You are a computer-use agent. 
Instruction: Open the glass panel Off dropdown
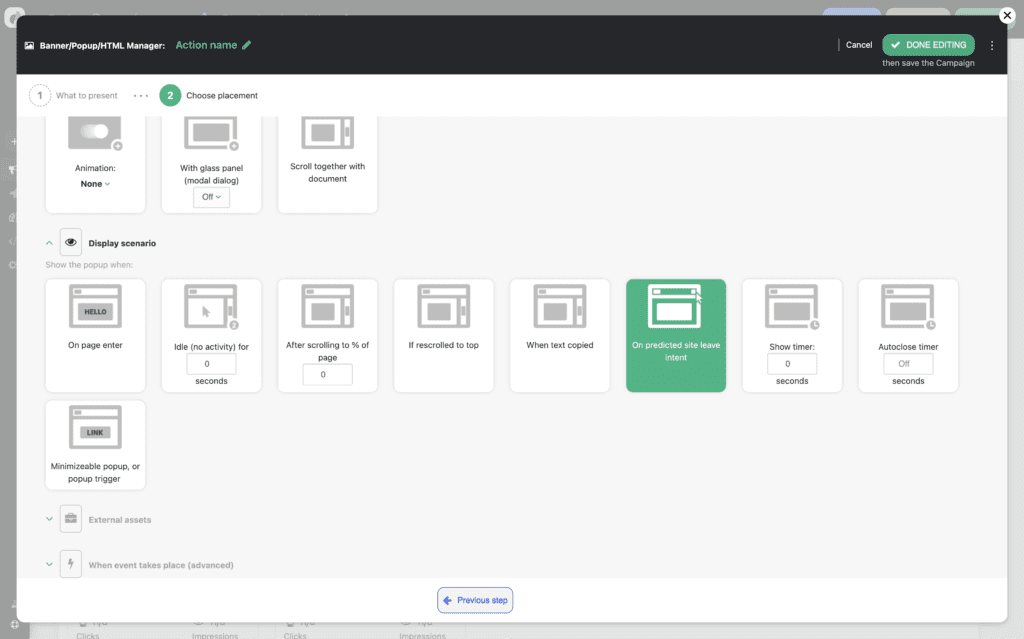click(x=211, y=197)
